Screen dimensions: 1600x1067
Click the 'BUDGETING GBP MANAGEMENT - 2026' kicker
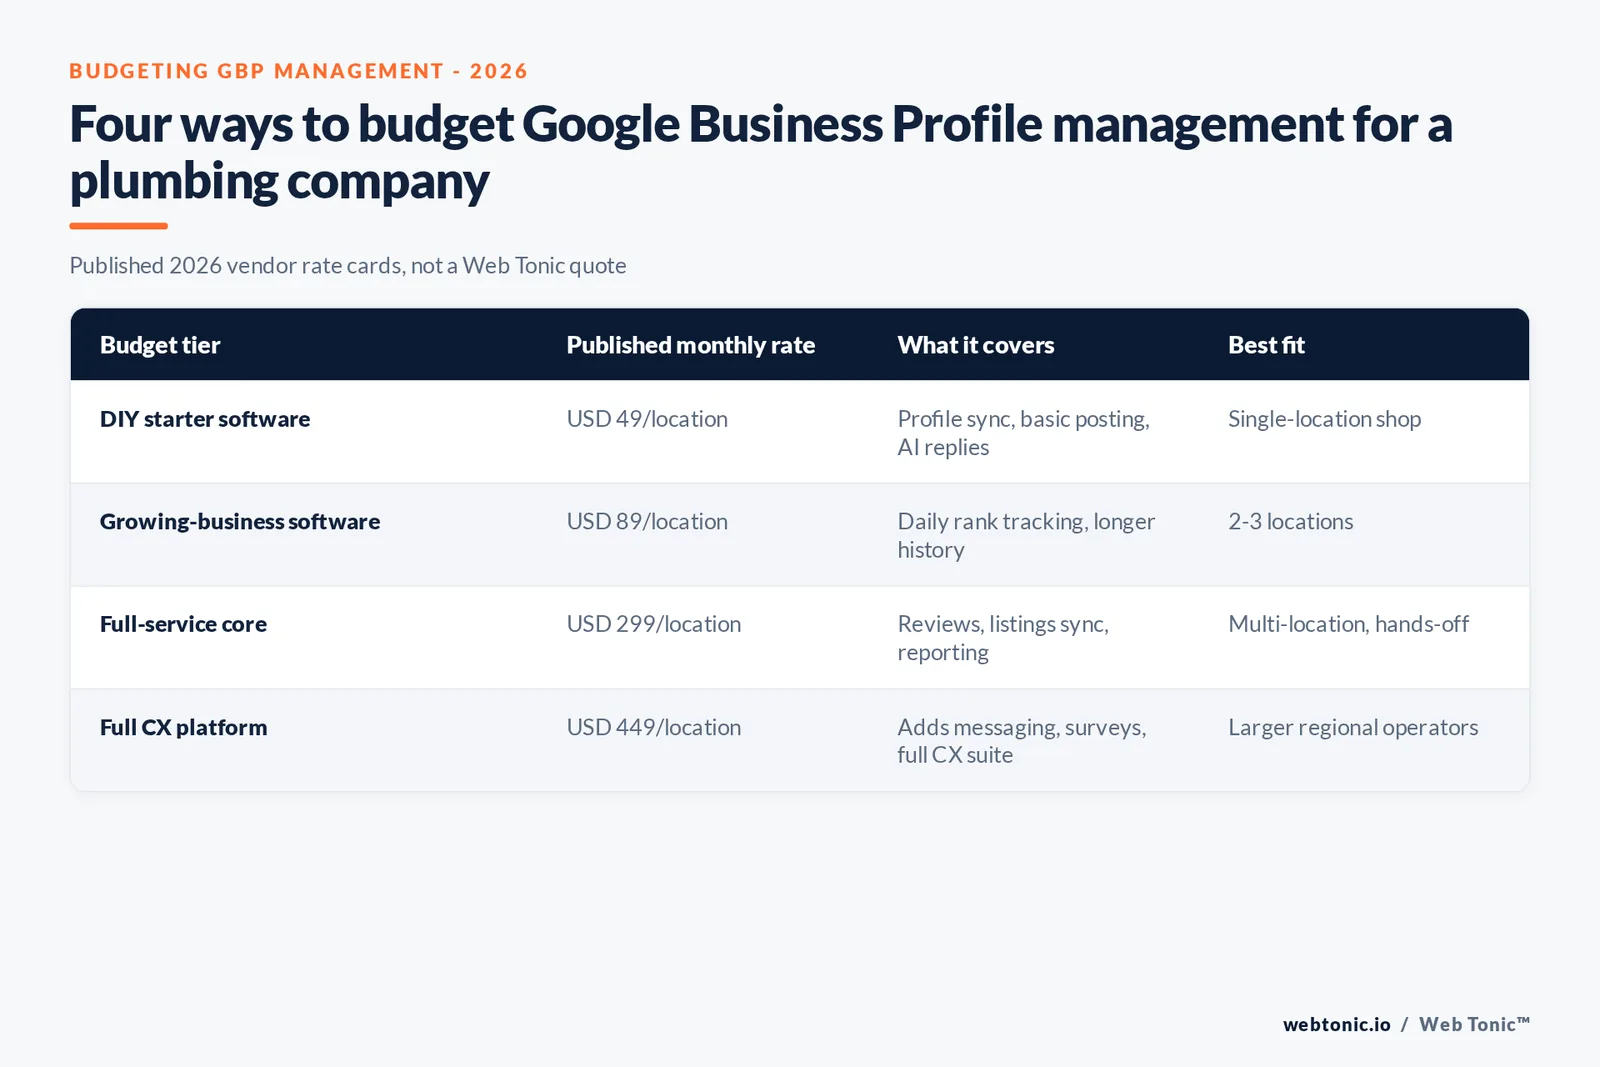pos(298,71)
